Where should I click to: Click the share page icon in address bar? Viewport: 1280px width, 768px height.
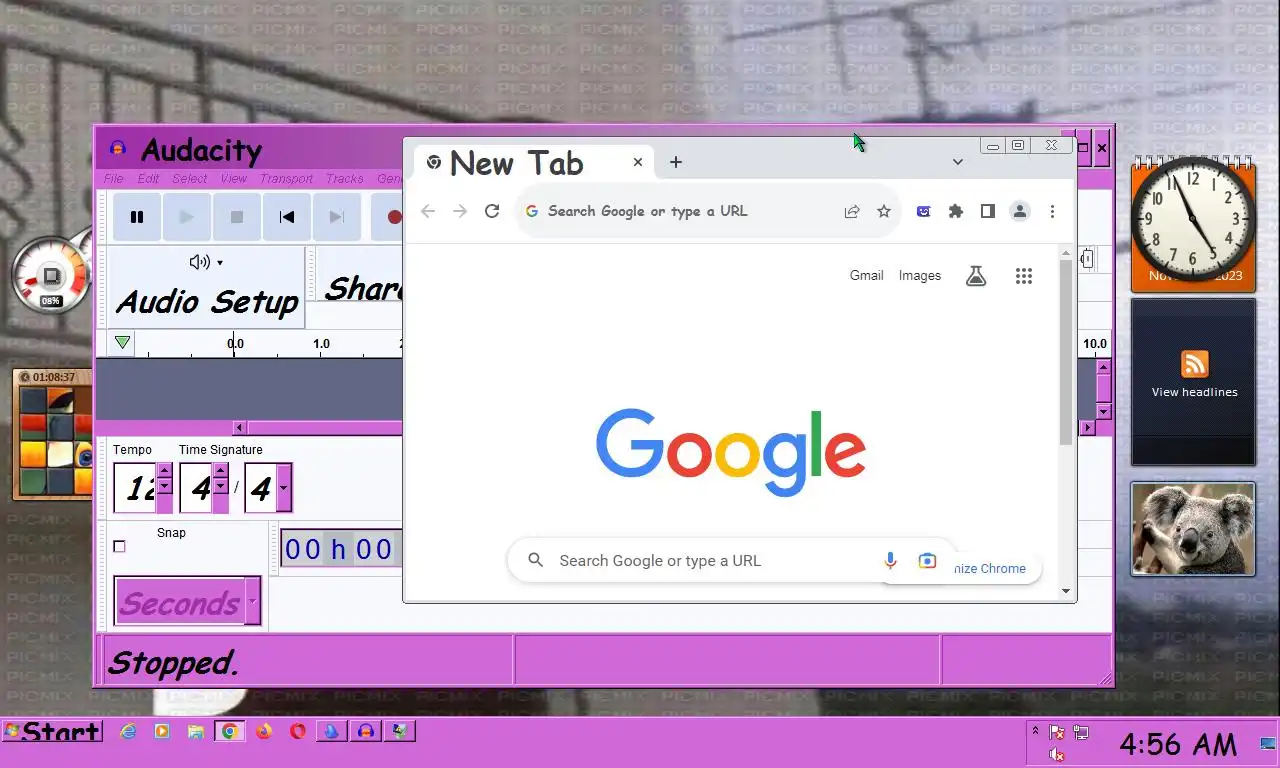click(852, 211)
